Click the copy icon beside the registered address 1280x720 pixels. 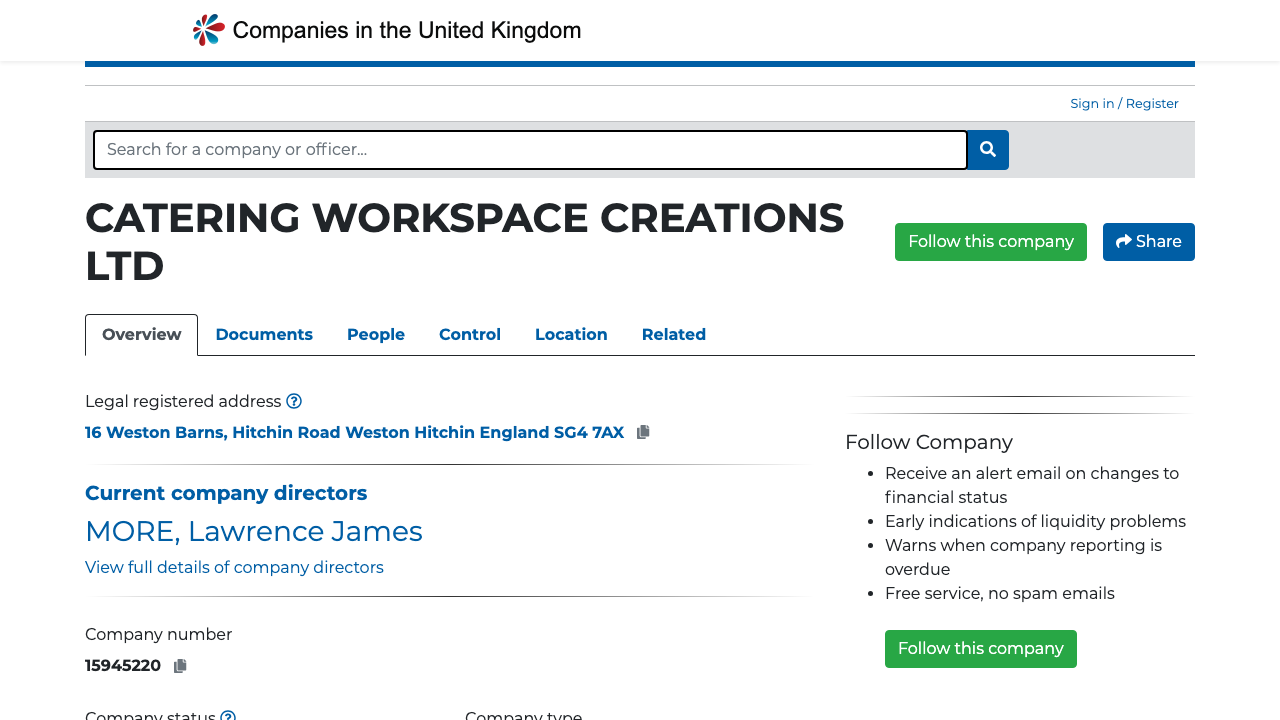click(642, 431)
